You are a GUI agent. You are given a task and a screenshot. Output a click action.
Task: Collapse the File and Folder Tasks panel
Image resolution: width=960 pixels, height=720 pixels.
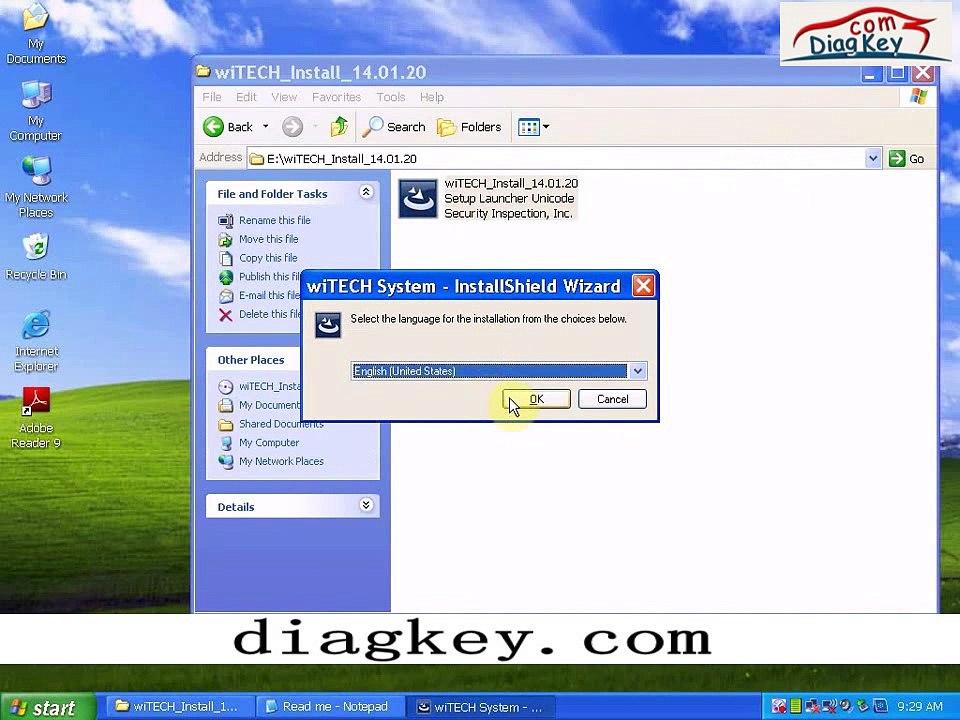coord(366,192)
